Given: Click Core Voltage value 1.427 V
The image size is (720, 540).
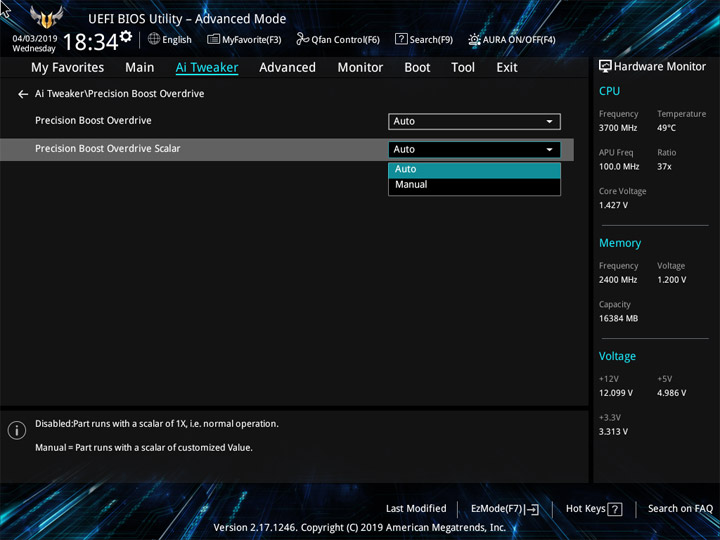Looking at the screenshot, I should [613, 205].
